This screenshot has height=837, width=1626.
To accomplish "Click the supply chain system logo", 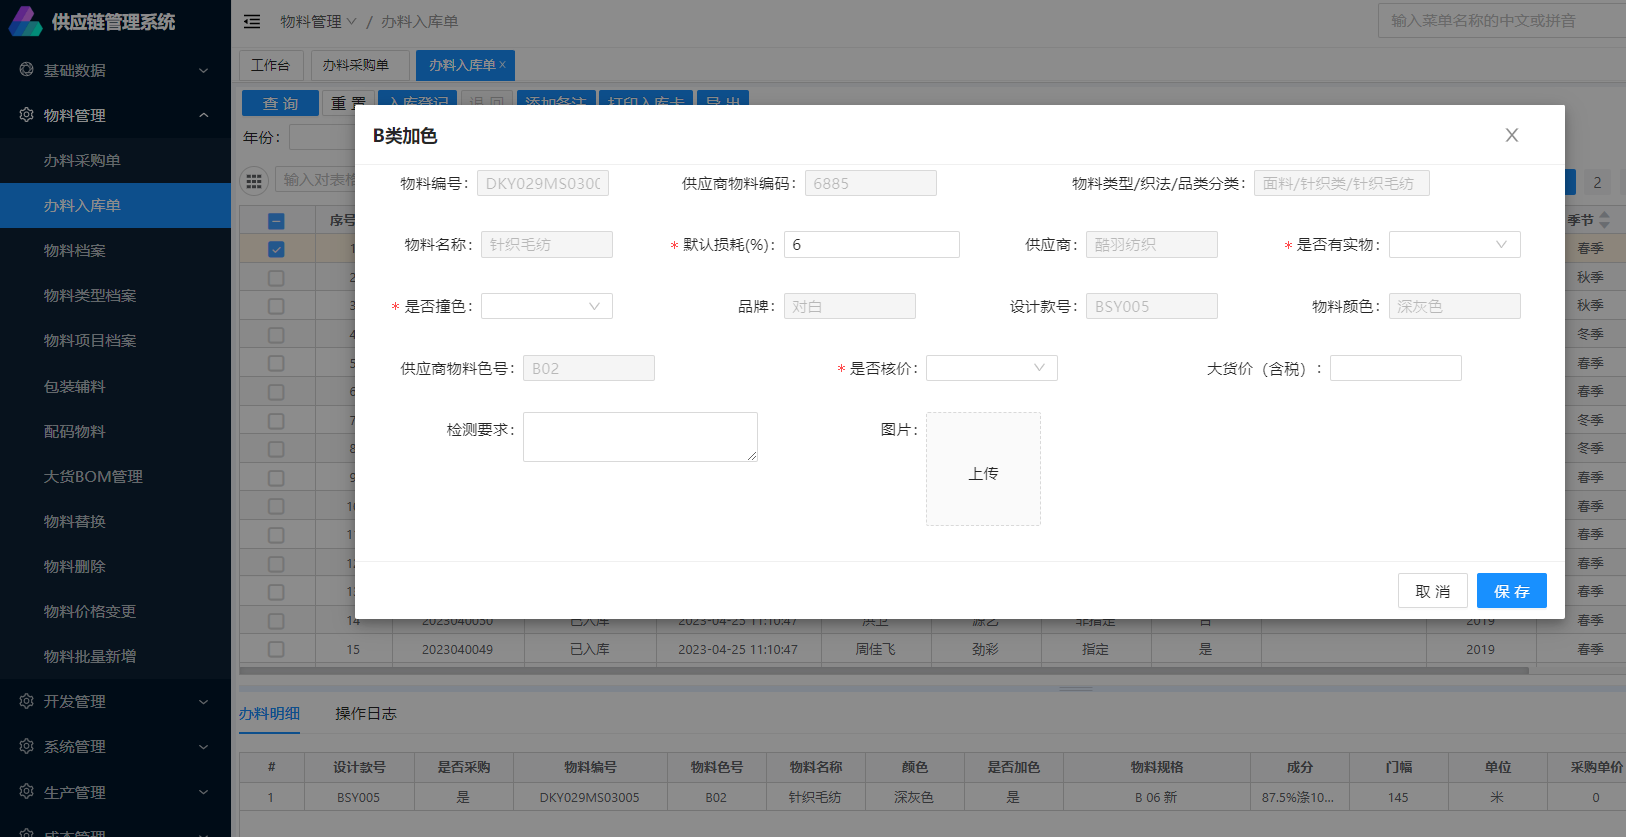I will (x=25, y=21).
